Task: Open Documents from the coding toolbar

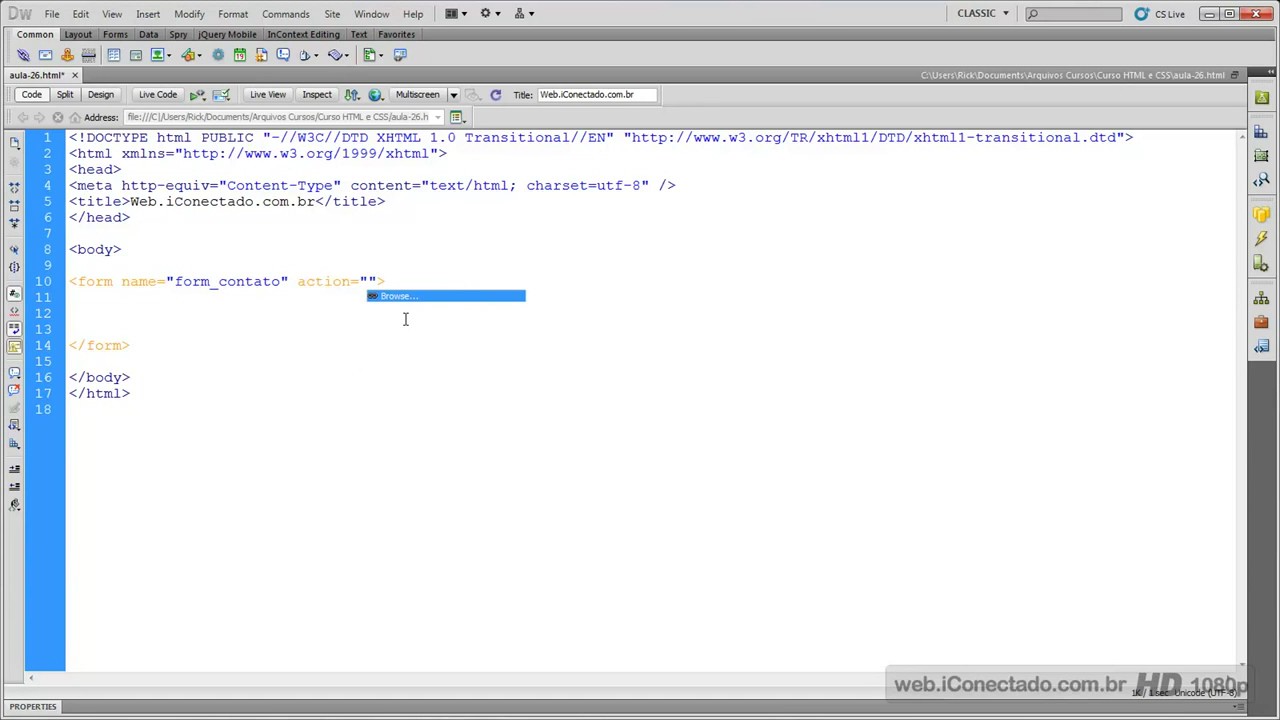Action: (x=14, y=144)
